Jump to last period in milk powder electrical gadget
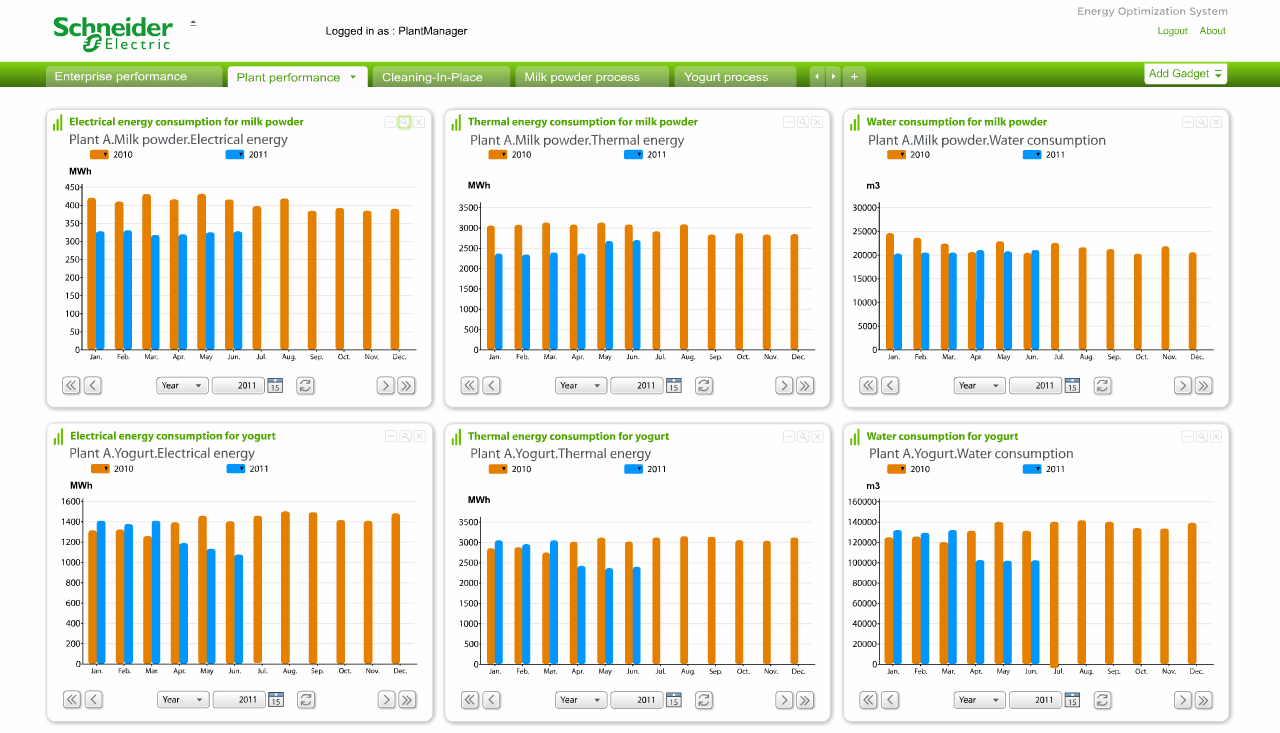Image resolution: width=1280 pixels, height=733 pixels. click(x=406, y=385)
